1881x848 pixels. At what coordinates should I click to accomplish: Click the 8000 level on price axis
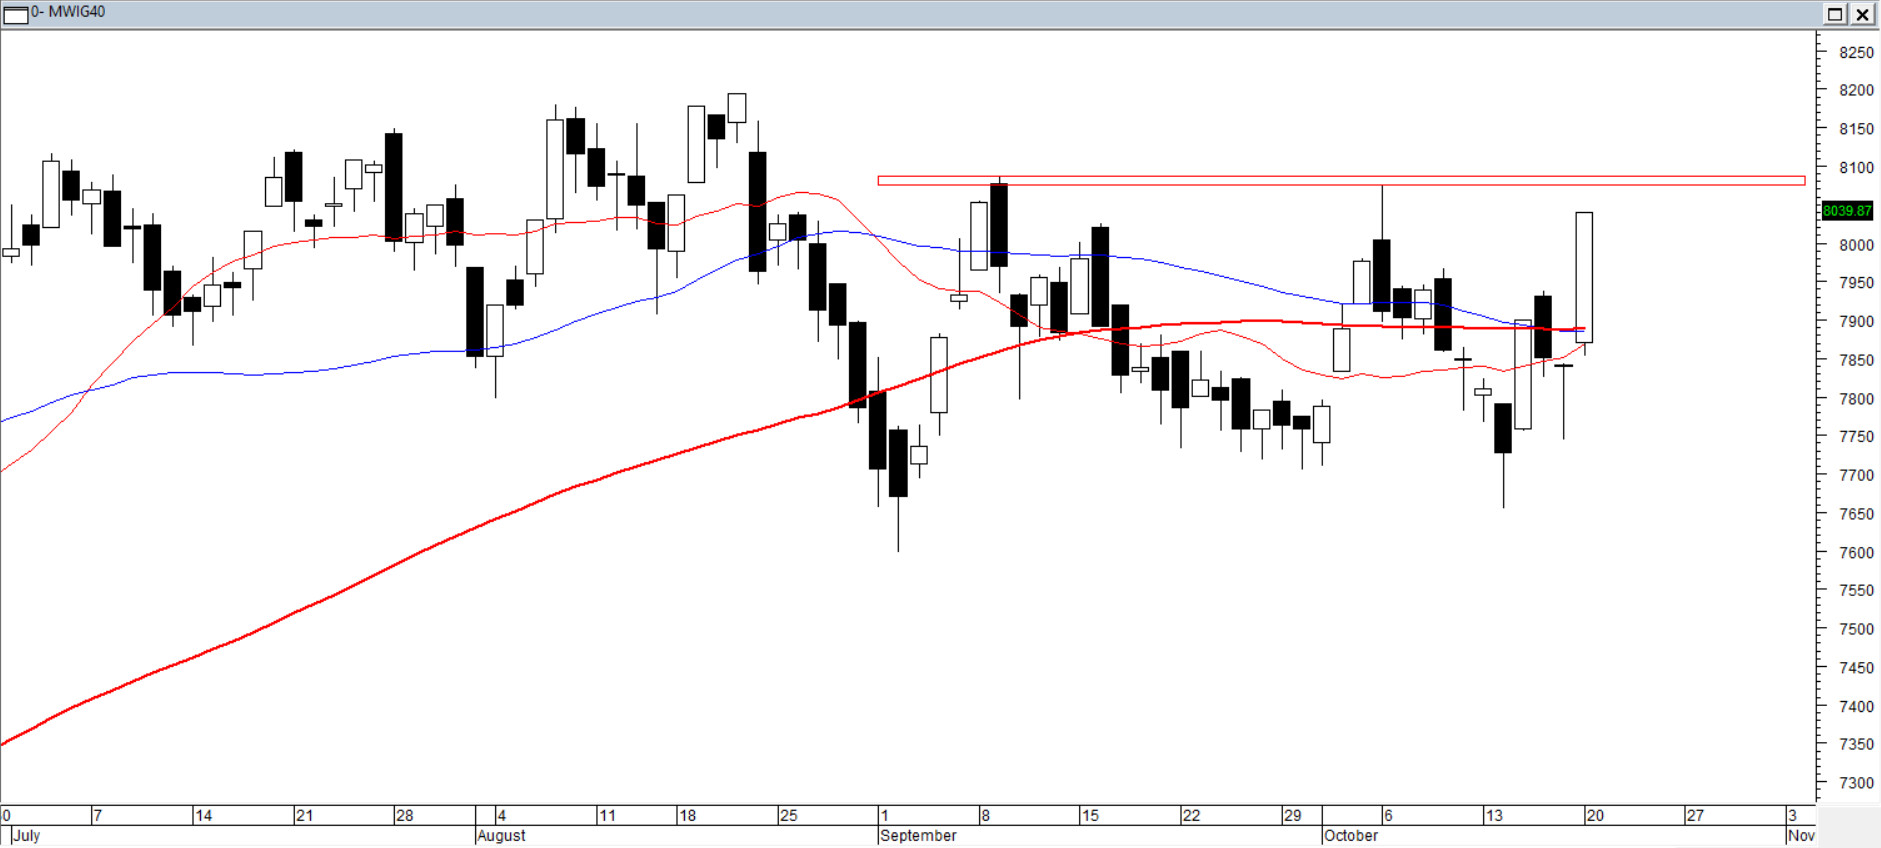[x=1856, y=245]
